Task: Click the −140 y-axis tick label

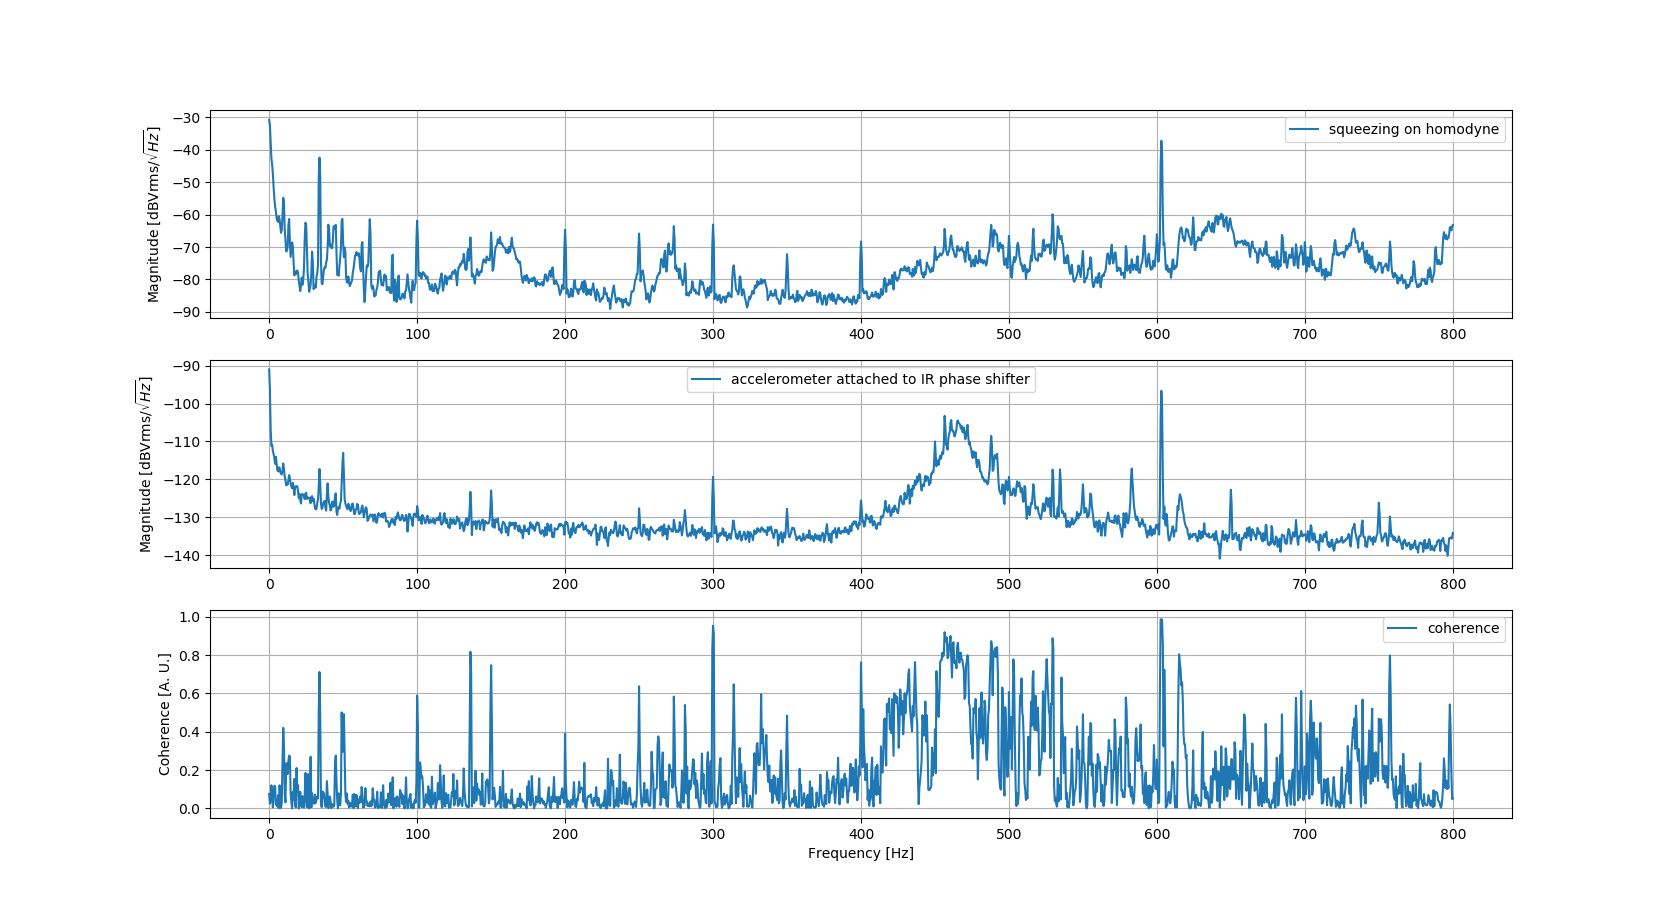Action: point(183,556)
